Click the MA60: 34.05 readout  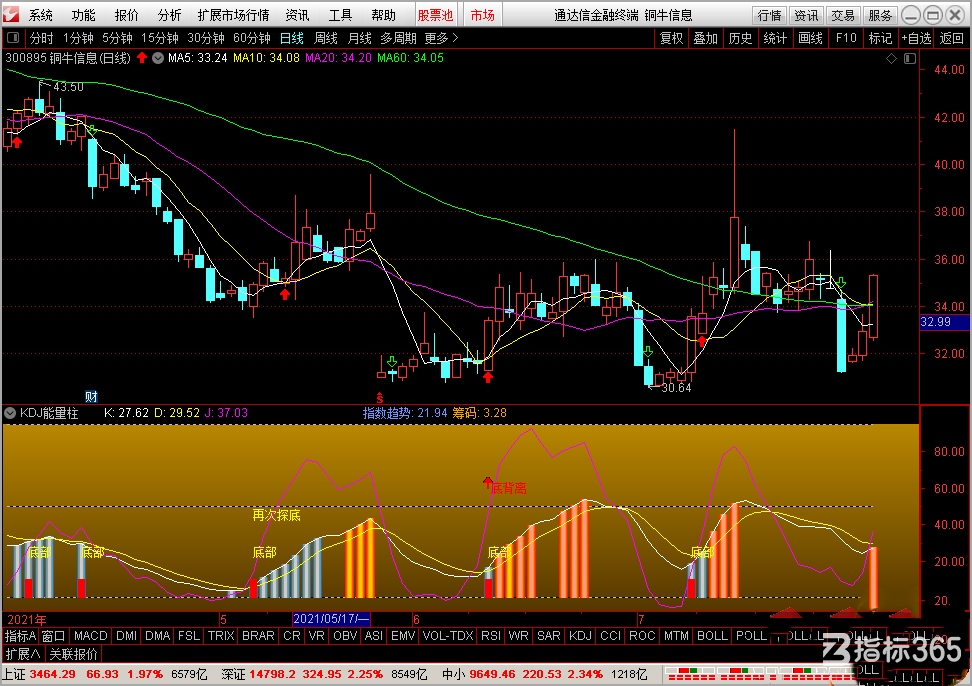pos(410,58)
